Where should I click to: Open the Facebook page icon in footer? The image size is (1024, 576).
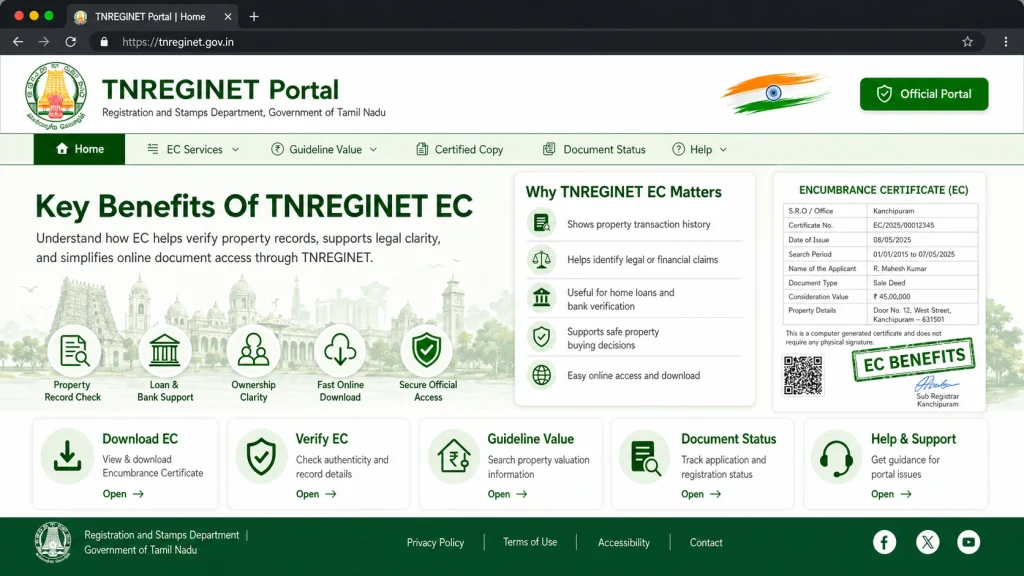tap(884, 542)
